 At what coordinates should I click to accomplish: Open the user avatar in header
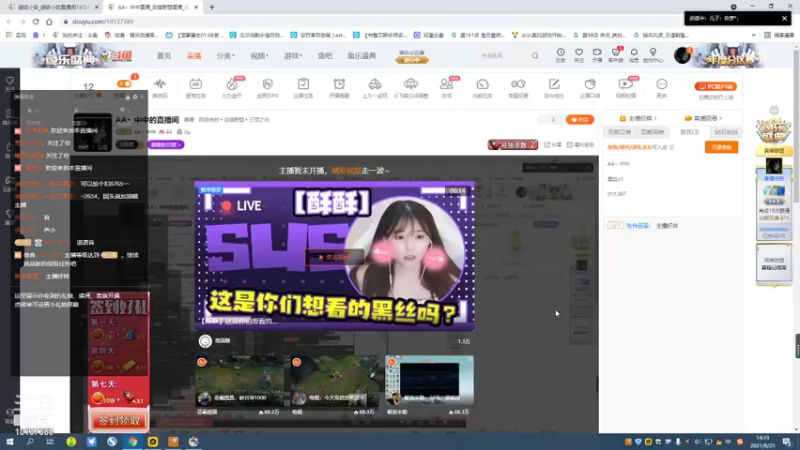pyautogui.click(x=682, y=55)
